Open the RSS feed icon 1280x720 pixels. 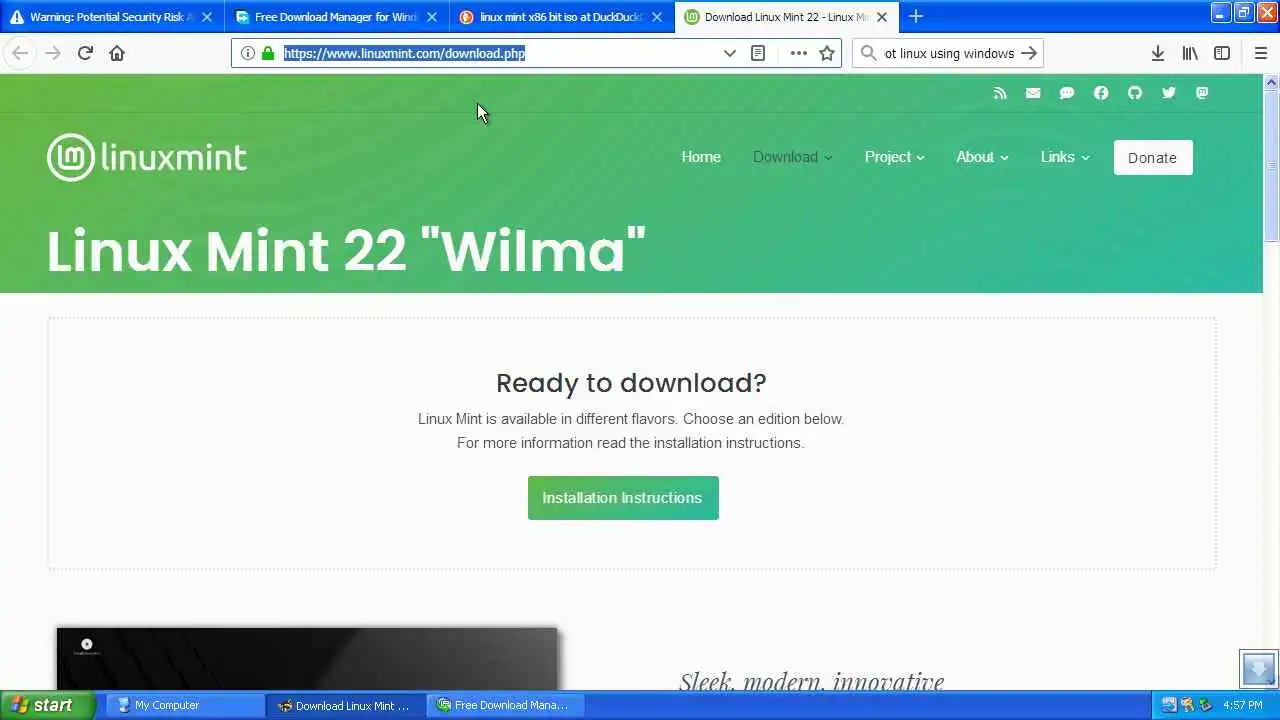tap(1000, 93)
